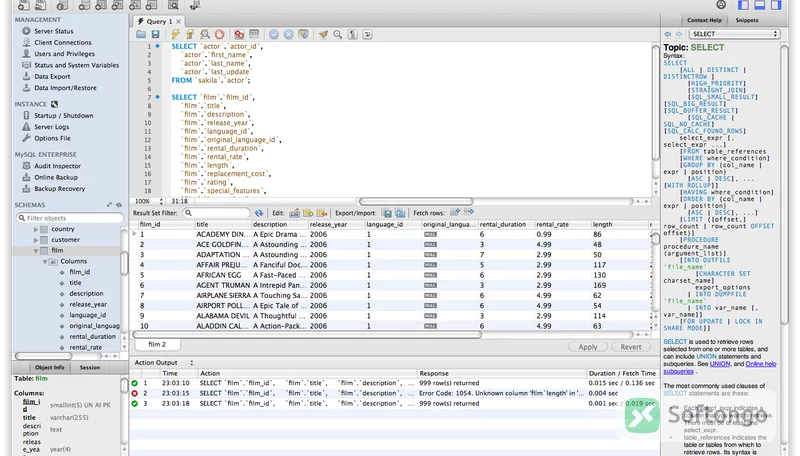Click the SQL editor horizontal scrollbar
This screenshot has height=456, width=800.
(416, 201)
